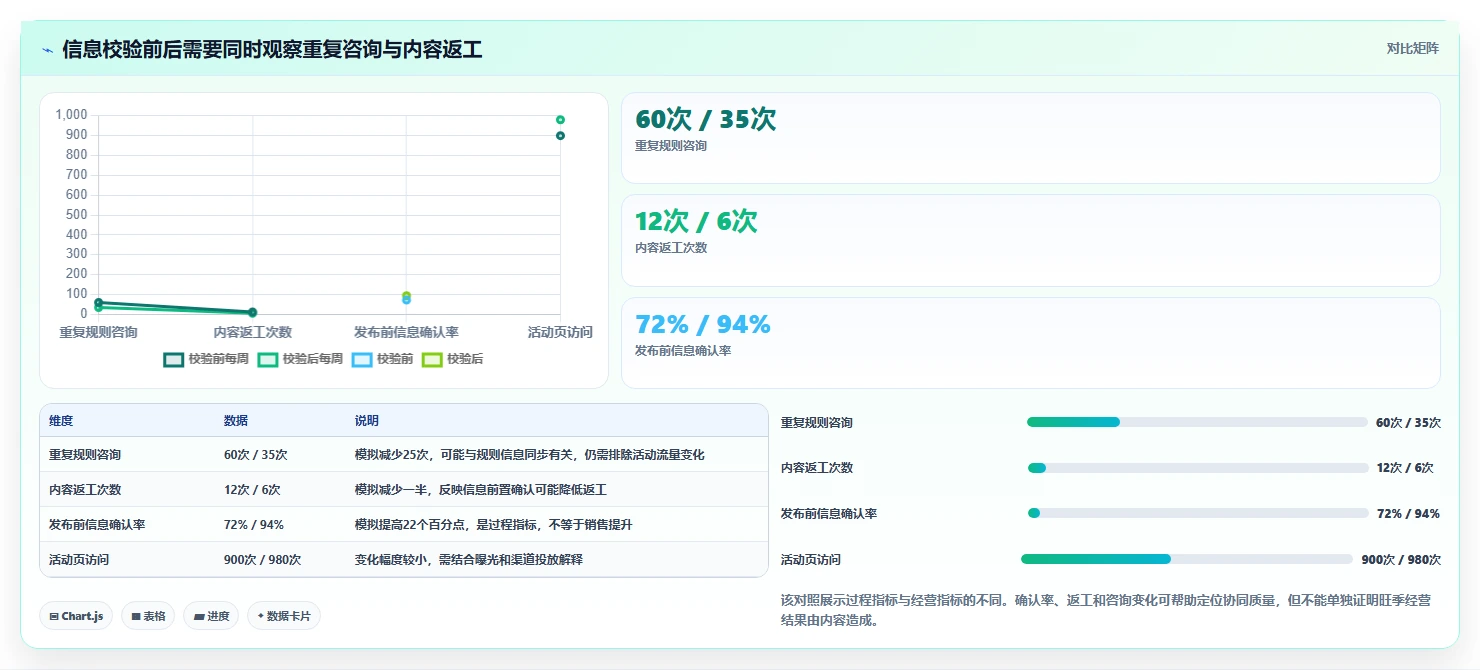Click the 活动页访问 x-axis label on chart
The height and width of the screenshot is (670, 1480).
[x=560, y=332]
